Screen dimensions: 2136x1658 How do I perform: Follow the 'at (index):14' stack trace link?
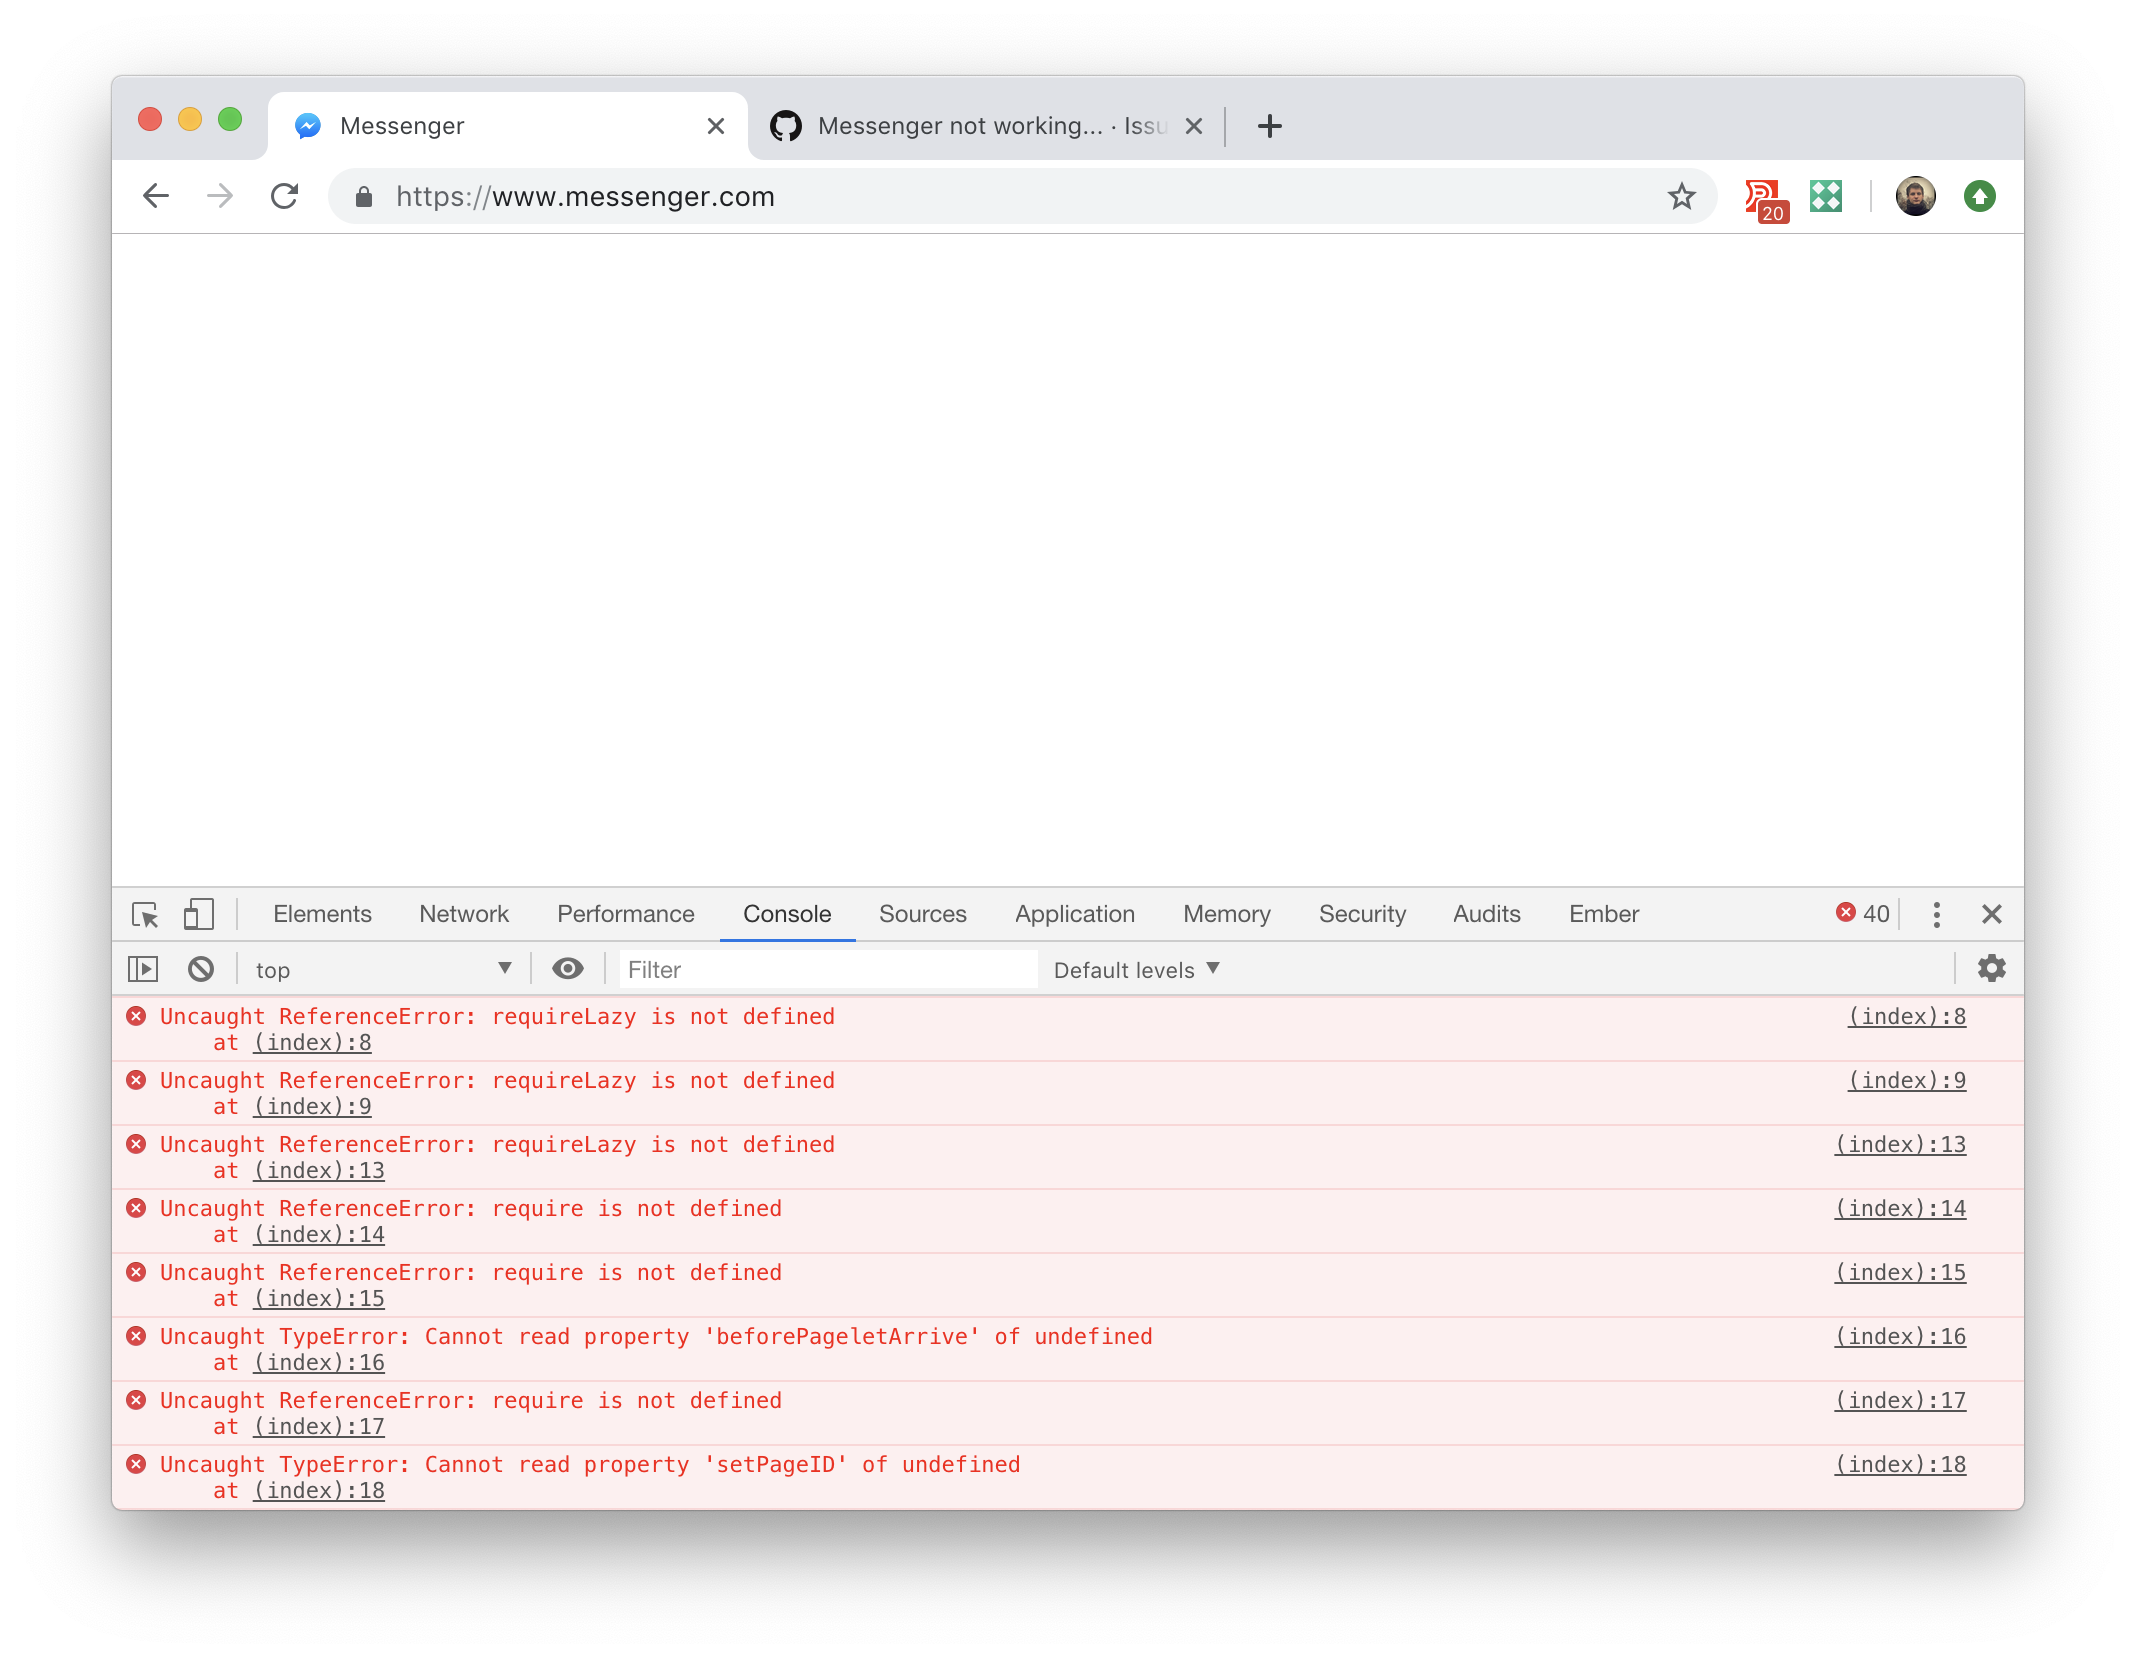point(319,1235)
